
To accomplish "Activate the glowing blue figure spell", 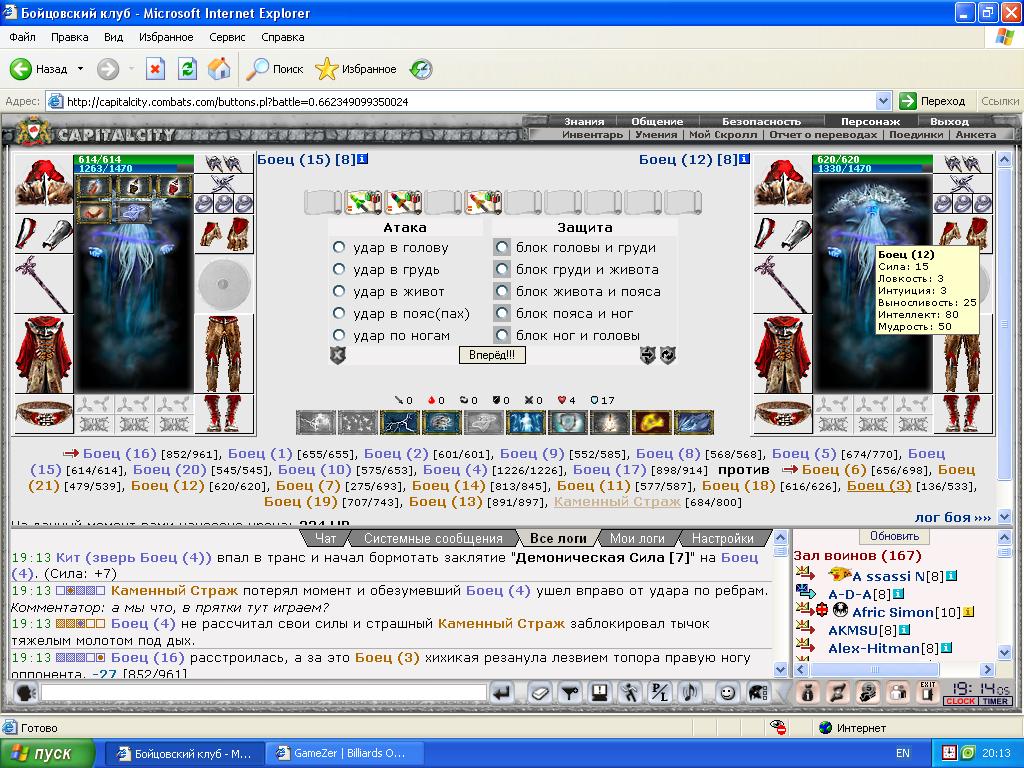I will point(526,423).
